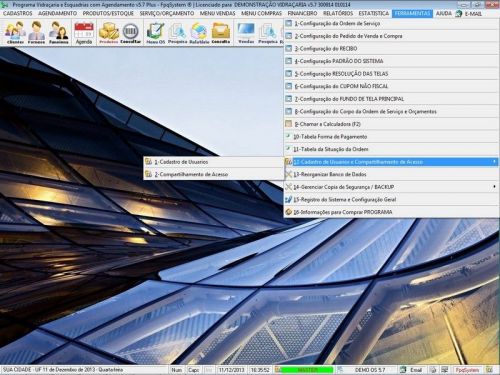Select 6-Configuração do CUPOM NÃO FISCAL
The height and width of the screenshot is (375, 500).
tap(391, 86)
